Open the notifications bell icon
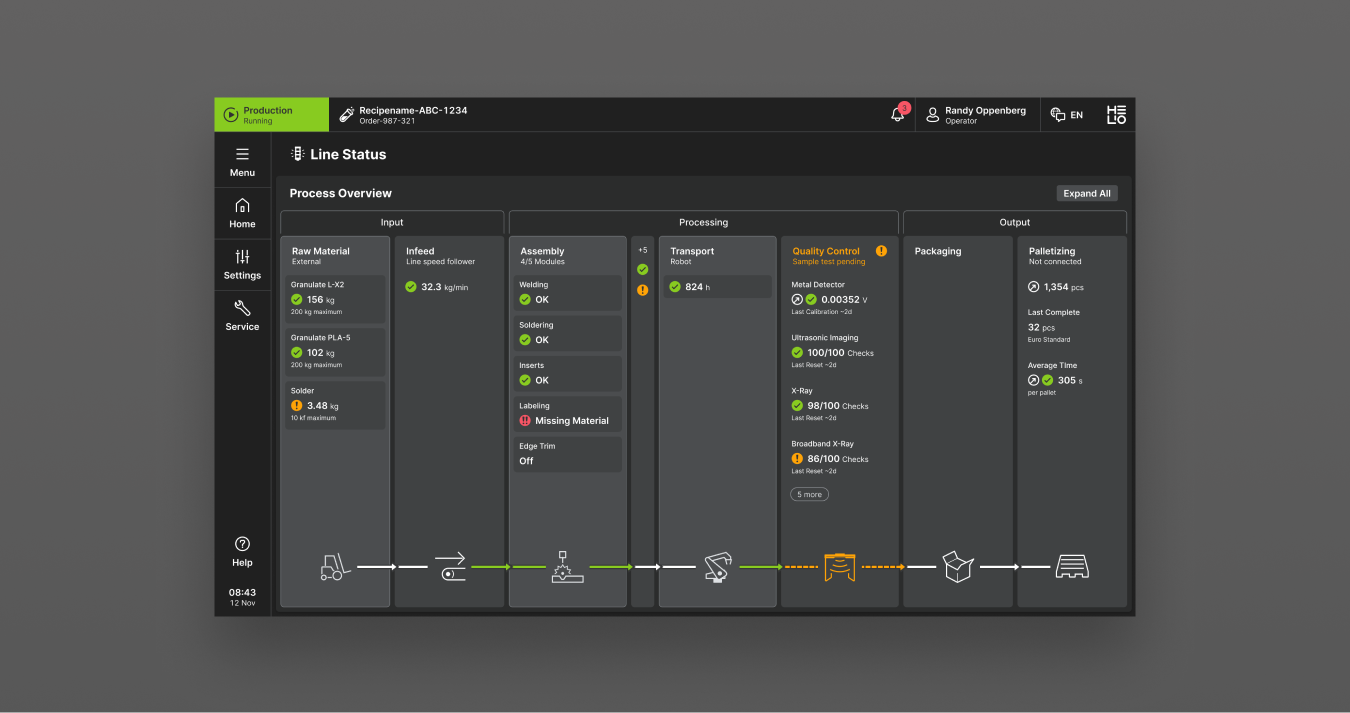 point(897,115)
